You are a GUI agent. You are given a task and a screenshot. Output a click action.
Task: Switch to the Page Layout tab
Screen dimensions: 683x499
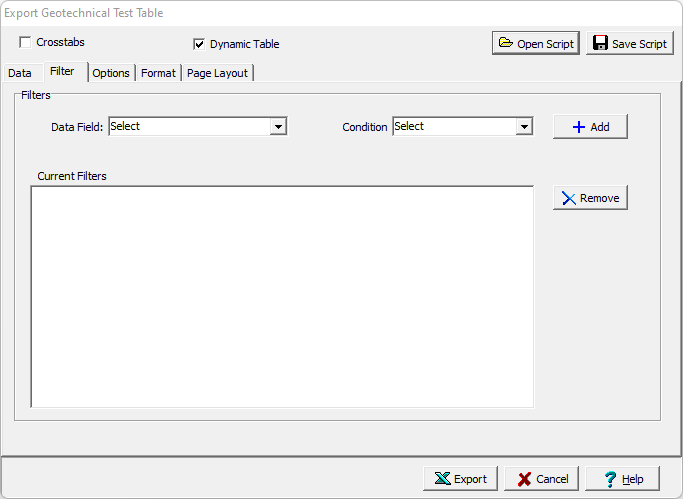coord(217,73)
